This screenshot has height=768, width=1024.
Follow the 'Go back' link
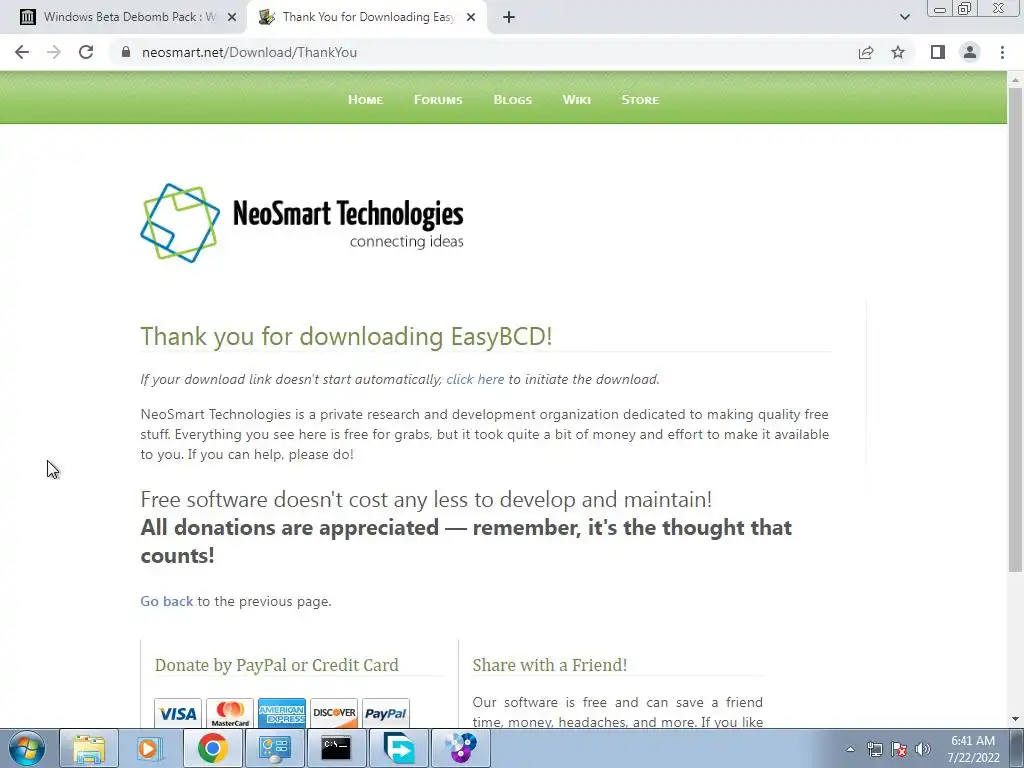click(167, 601)
